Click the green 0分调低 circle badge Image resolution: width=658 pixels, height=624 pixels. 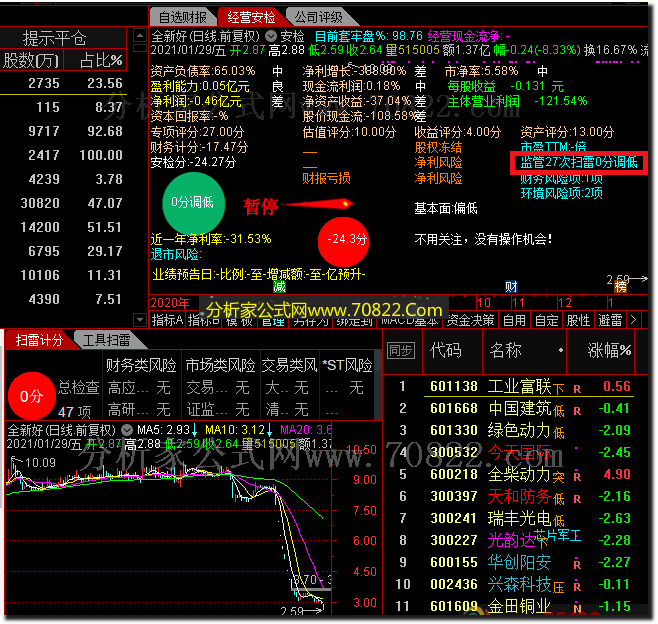[193, 204]
